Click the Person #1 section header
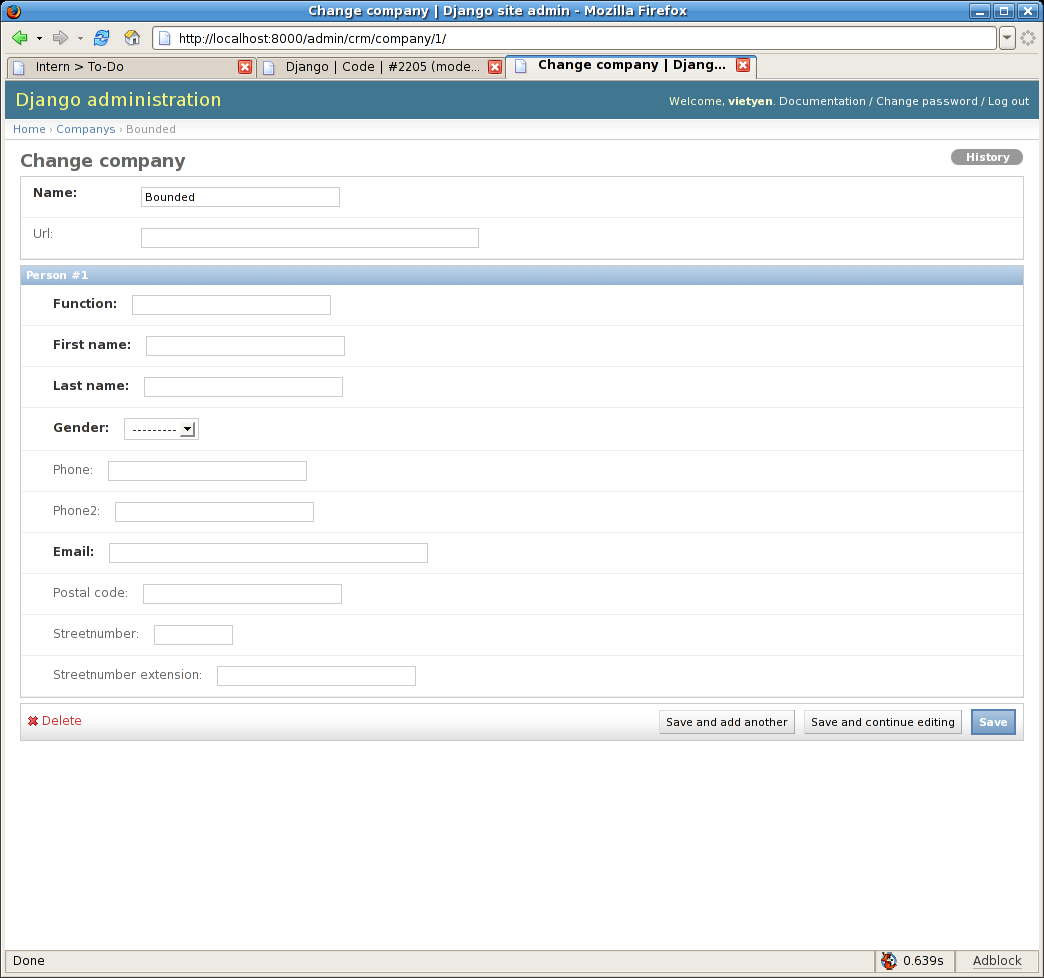 (x=522, y=275)
